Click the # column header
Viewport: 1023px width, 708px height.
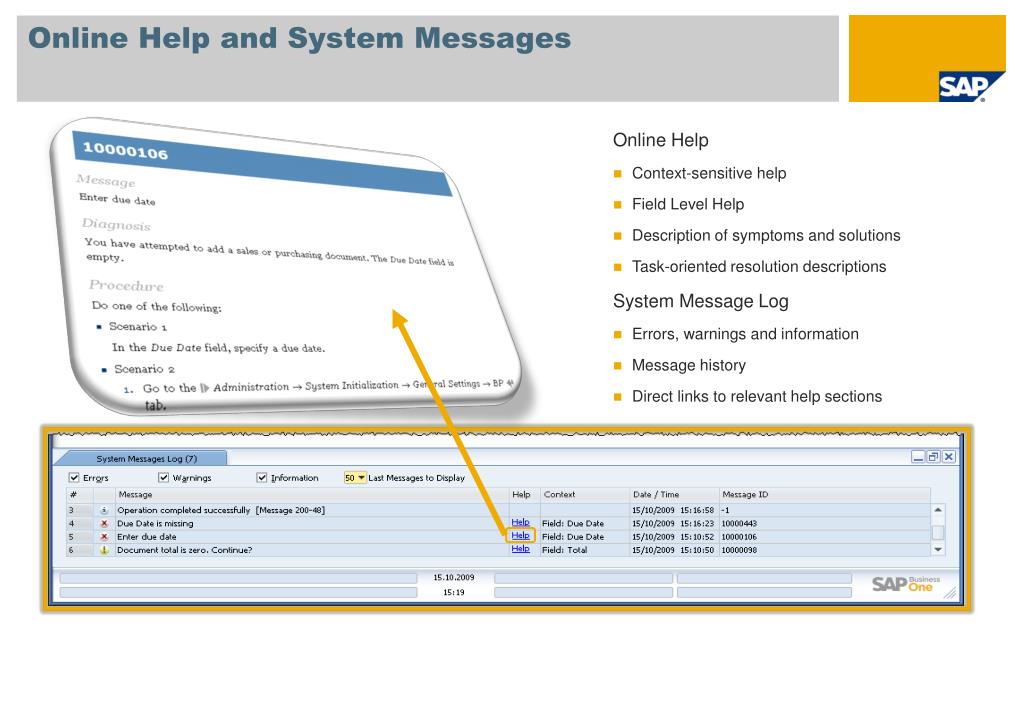coord(80,495)
